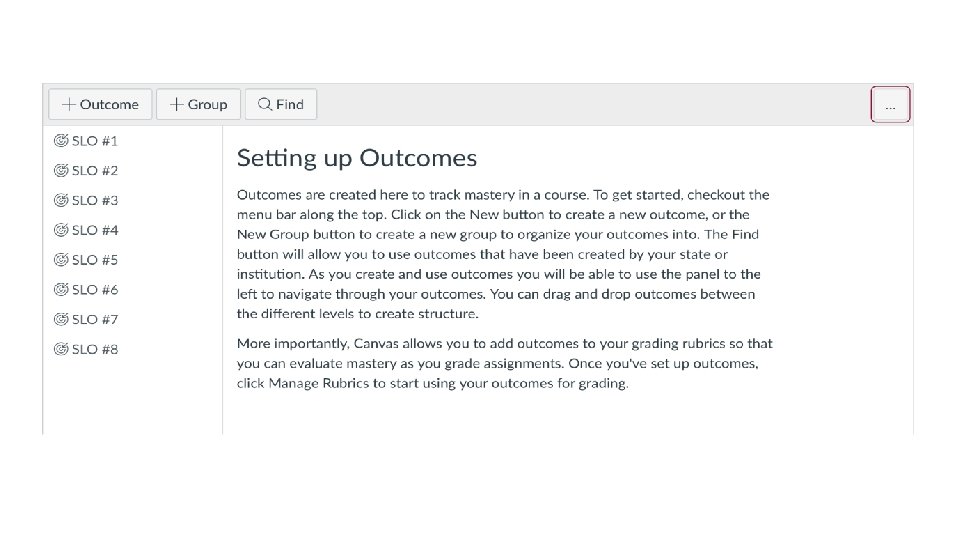Click the plus icon on Group button
Viewport: 960px width, 540px height.
177,105
